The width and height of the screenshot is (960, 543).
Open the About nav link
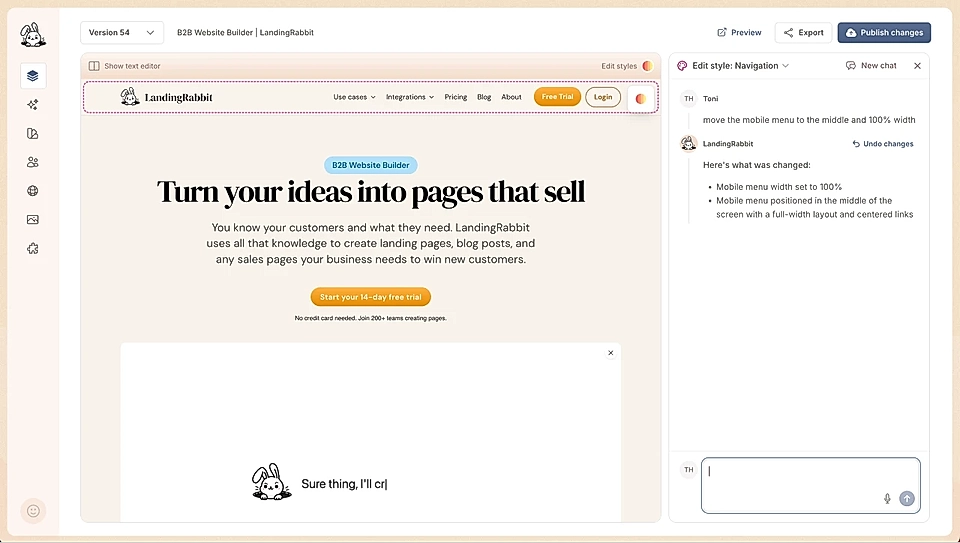[511, 97]
